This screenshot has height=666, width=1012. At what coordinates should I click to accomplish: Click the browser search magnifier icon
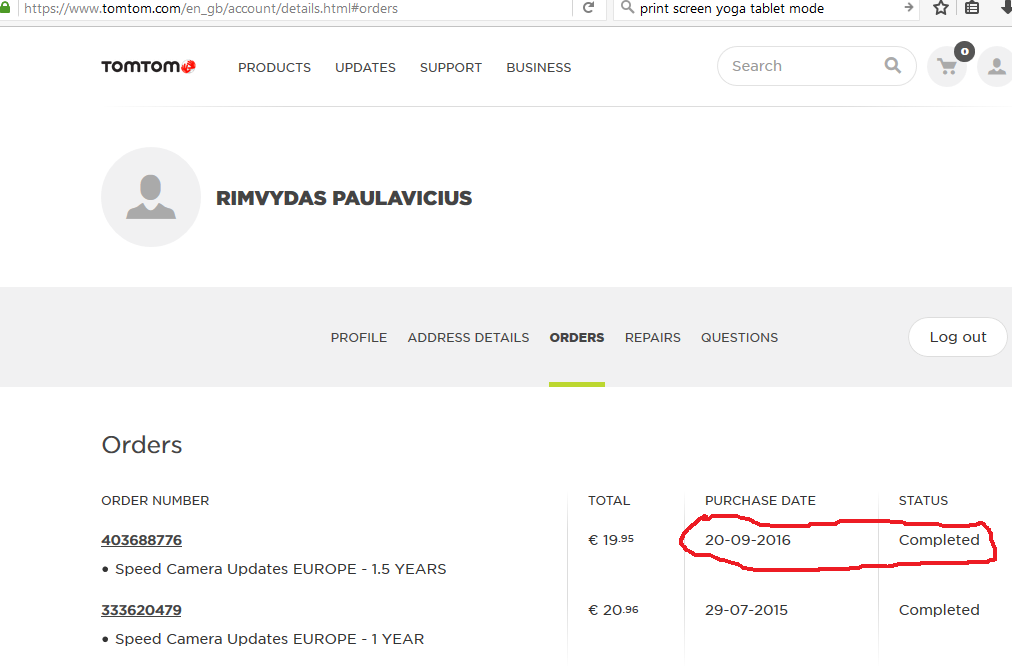pos(627,8)
